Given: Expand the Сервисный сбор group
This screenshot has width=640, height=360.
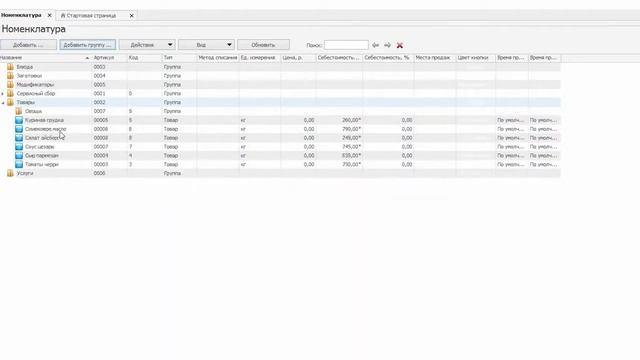Looking at the screenshot, I should tap(3, 94).
